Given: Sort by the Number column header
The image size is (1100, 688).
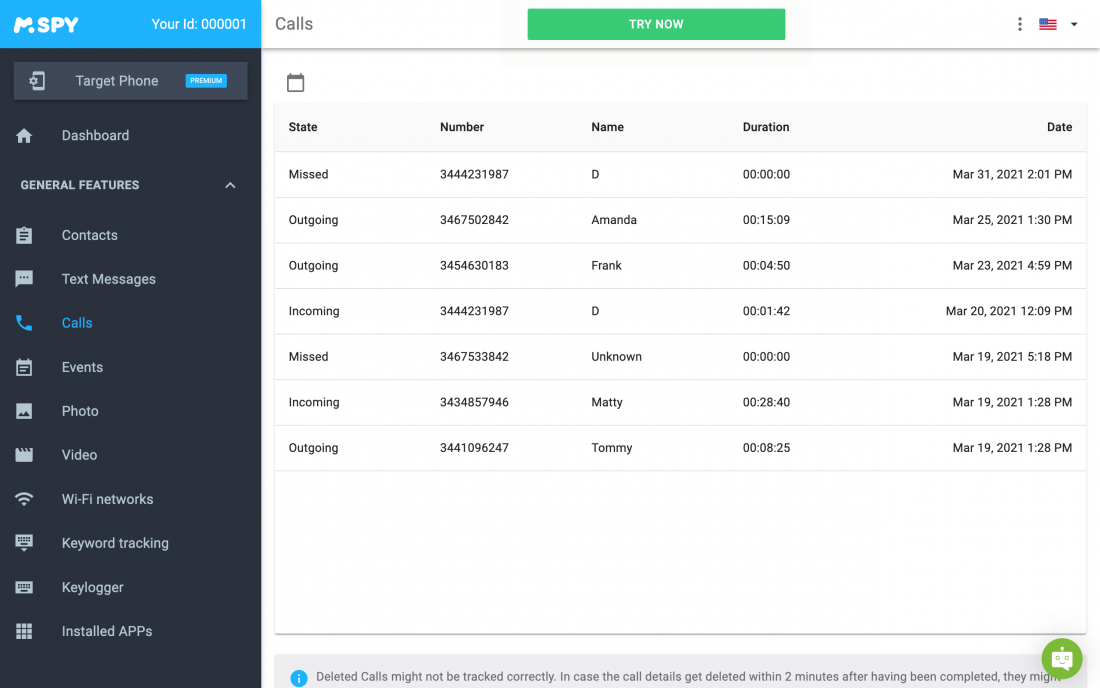Looking at the screenshot, I should coord(462,127).
